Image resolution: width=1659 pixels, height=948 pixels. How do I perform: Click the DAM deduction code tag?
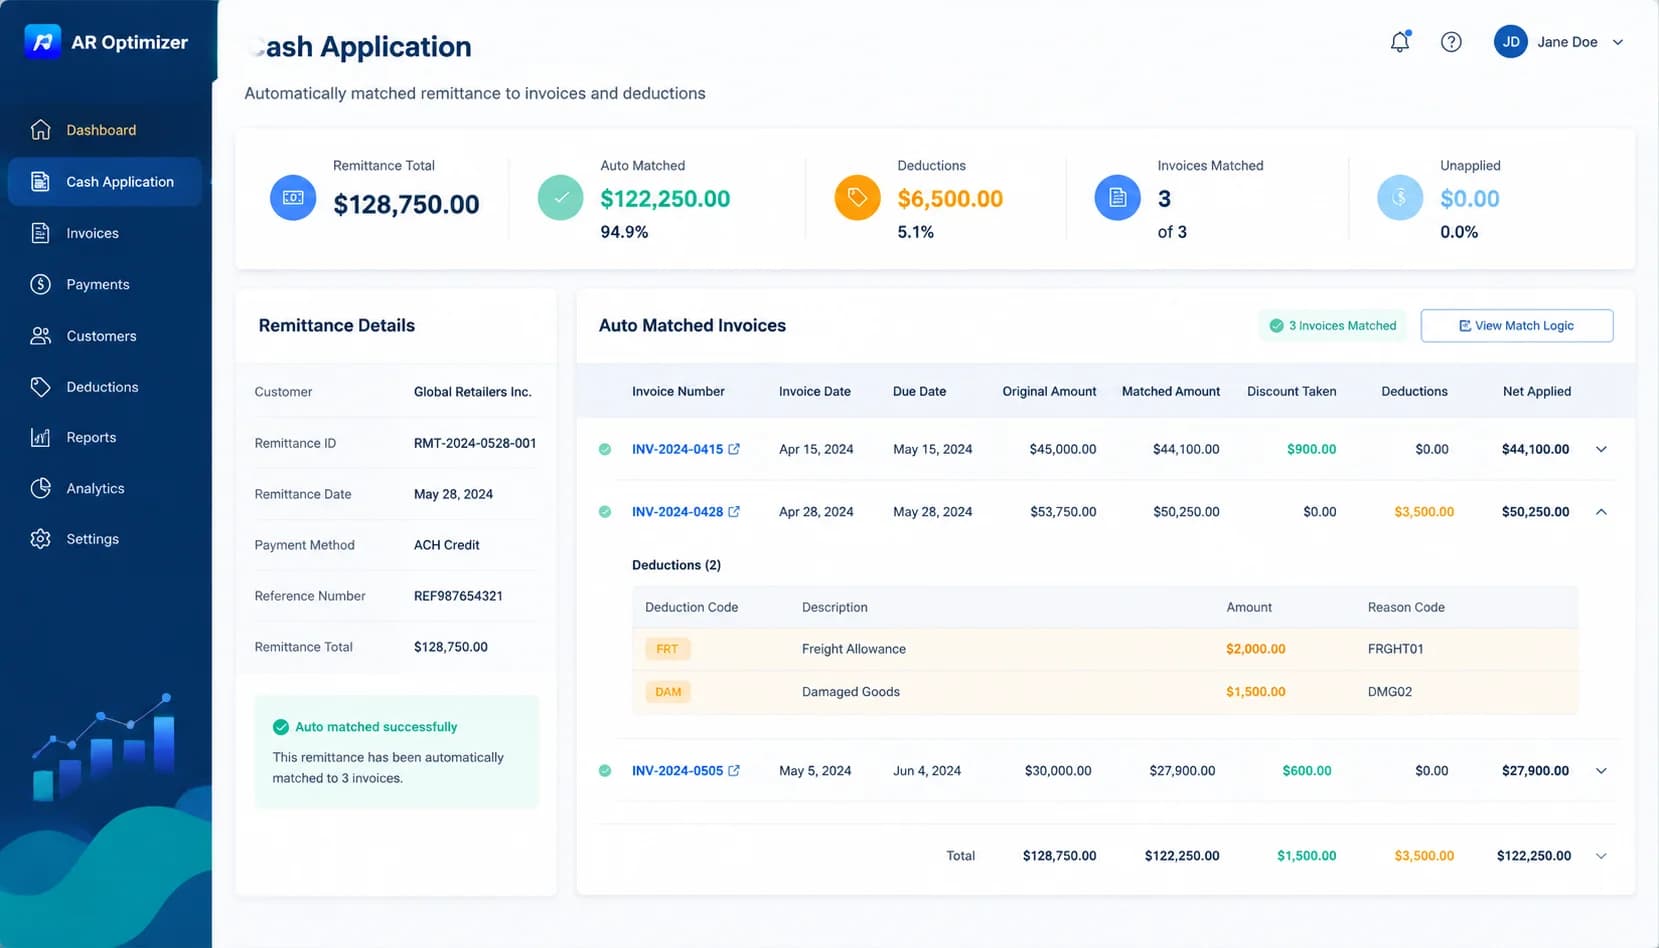pyautogui.click(x=668, y=692)
